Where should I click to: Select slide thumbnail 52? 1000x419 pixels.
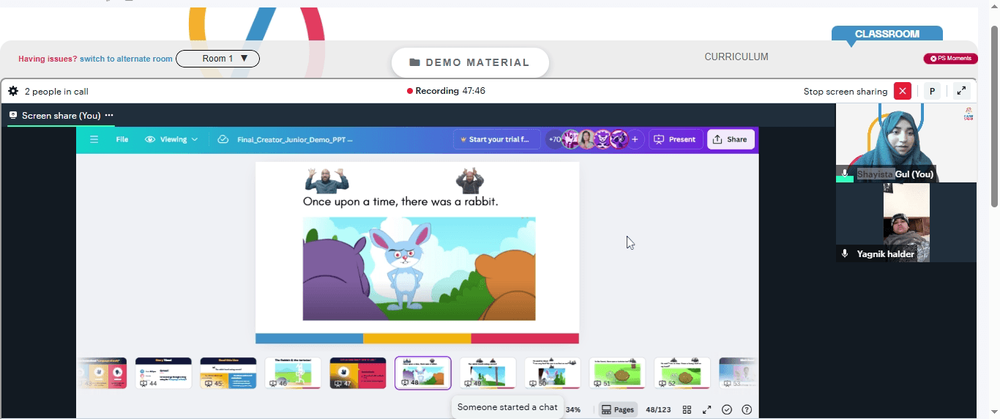(x=682, y=373)
